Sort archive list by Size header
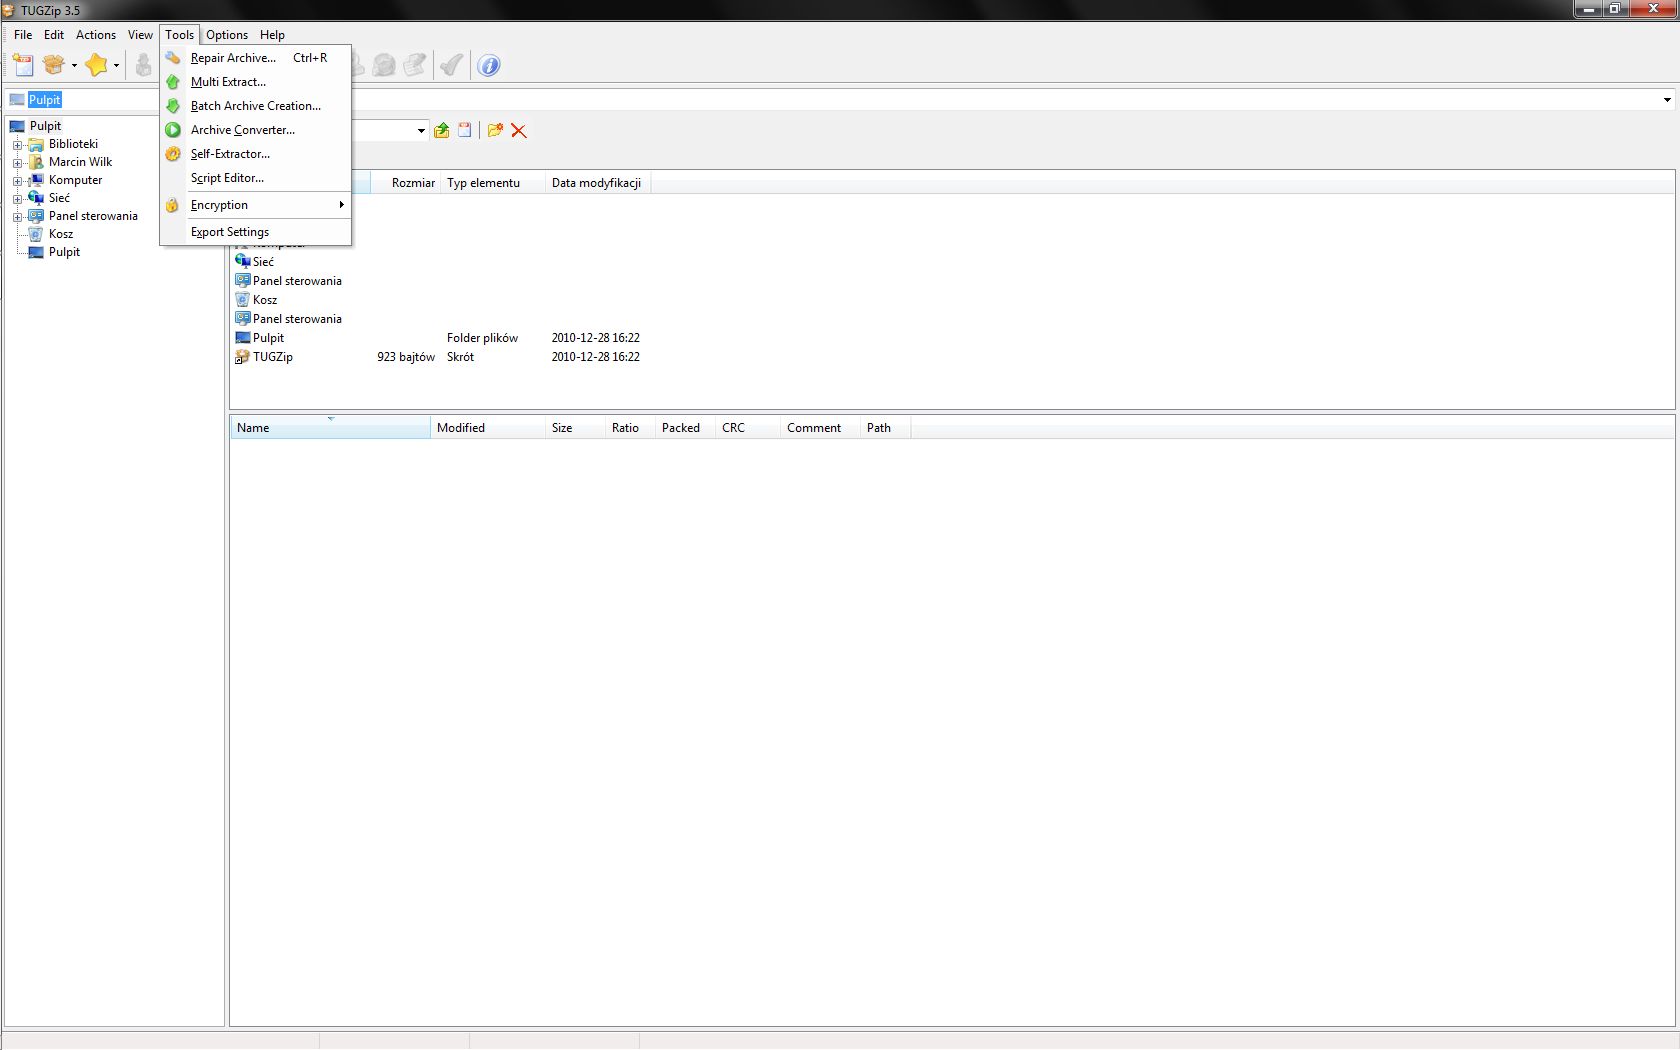Image resolution: width=1680 pixels, height=1050 pixels. coord(575,427)
